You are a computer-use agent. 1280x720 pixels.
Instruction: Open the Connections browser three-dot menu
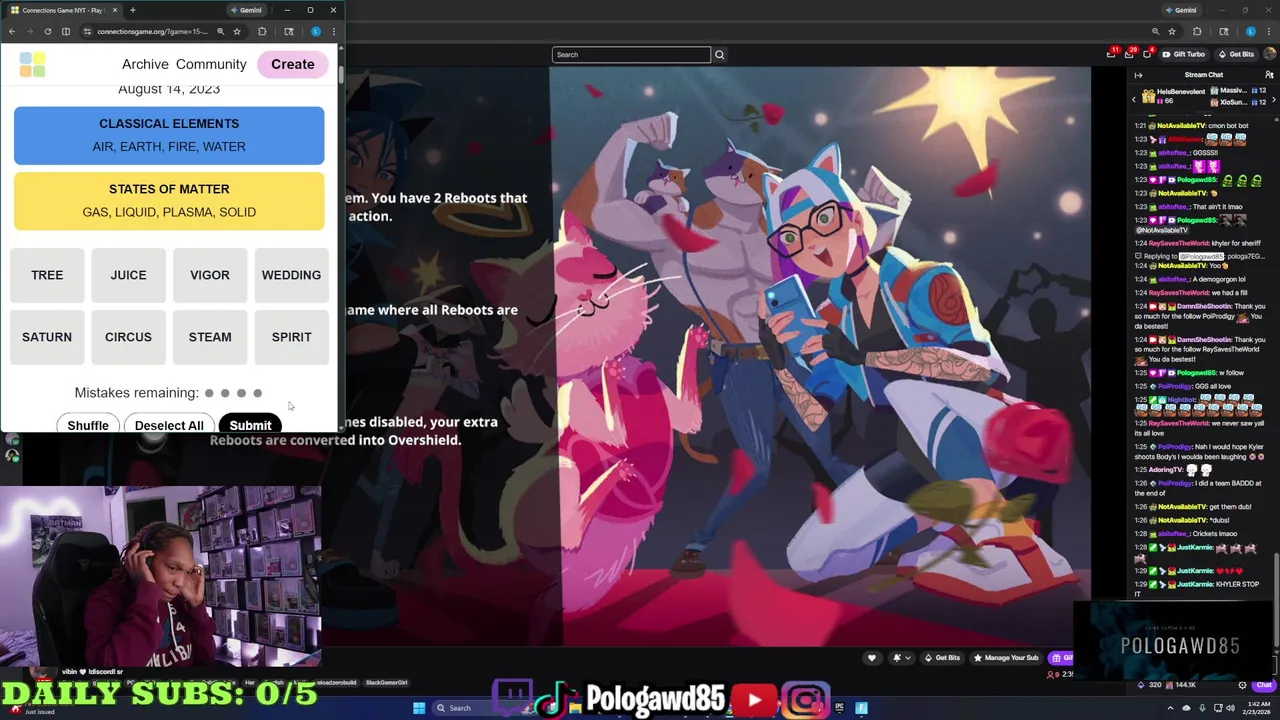pyautogui.click(x=333, y=31)
